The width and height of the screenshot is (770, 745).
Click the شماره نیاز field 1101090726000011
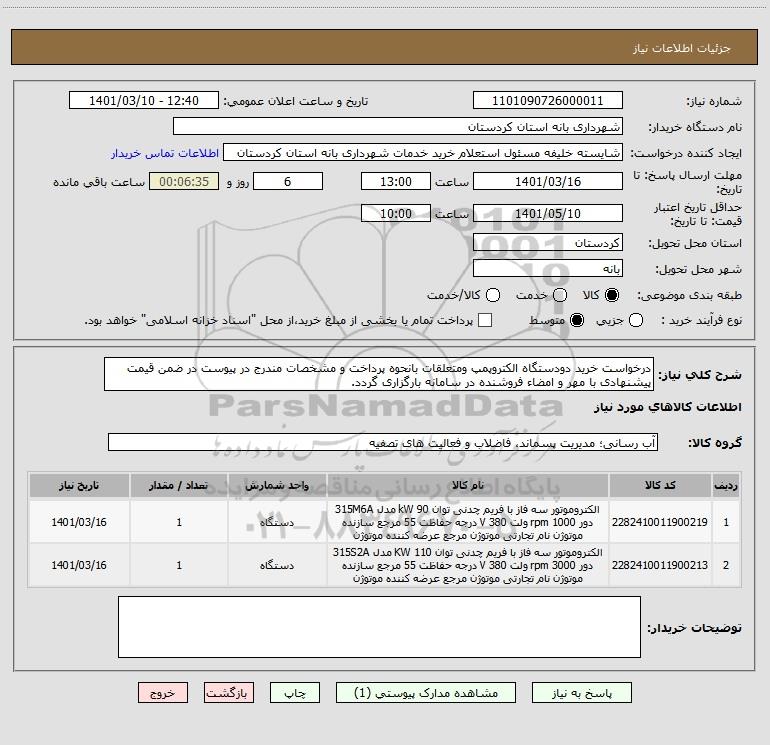tap(548, 101)
